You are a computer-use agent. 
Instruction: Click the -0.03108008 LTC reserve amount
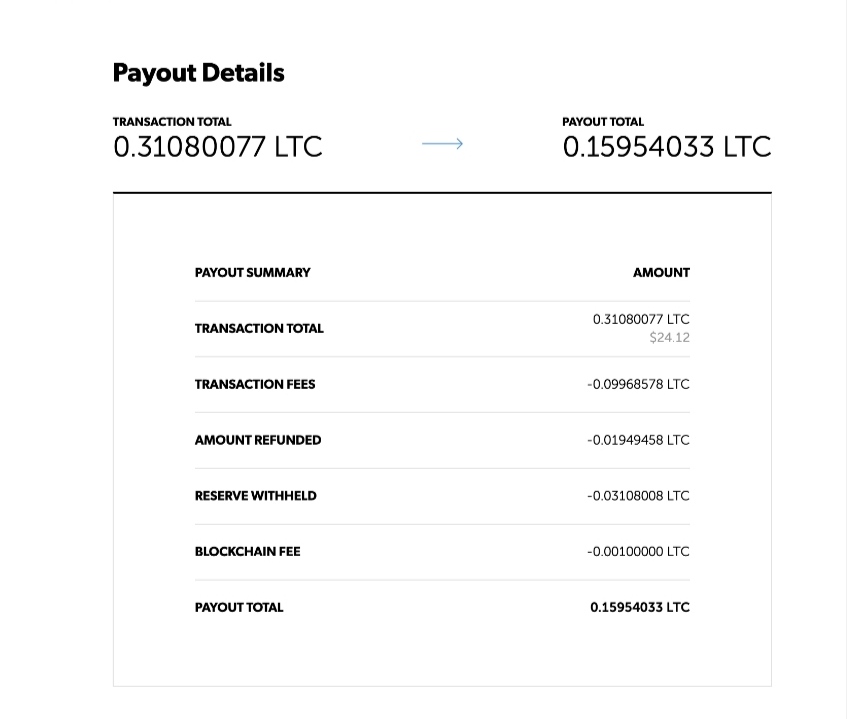(x=638, y=496)
